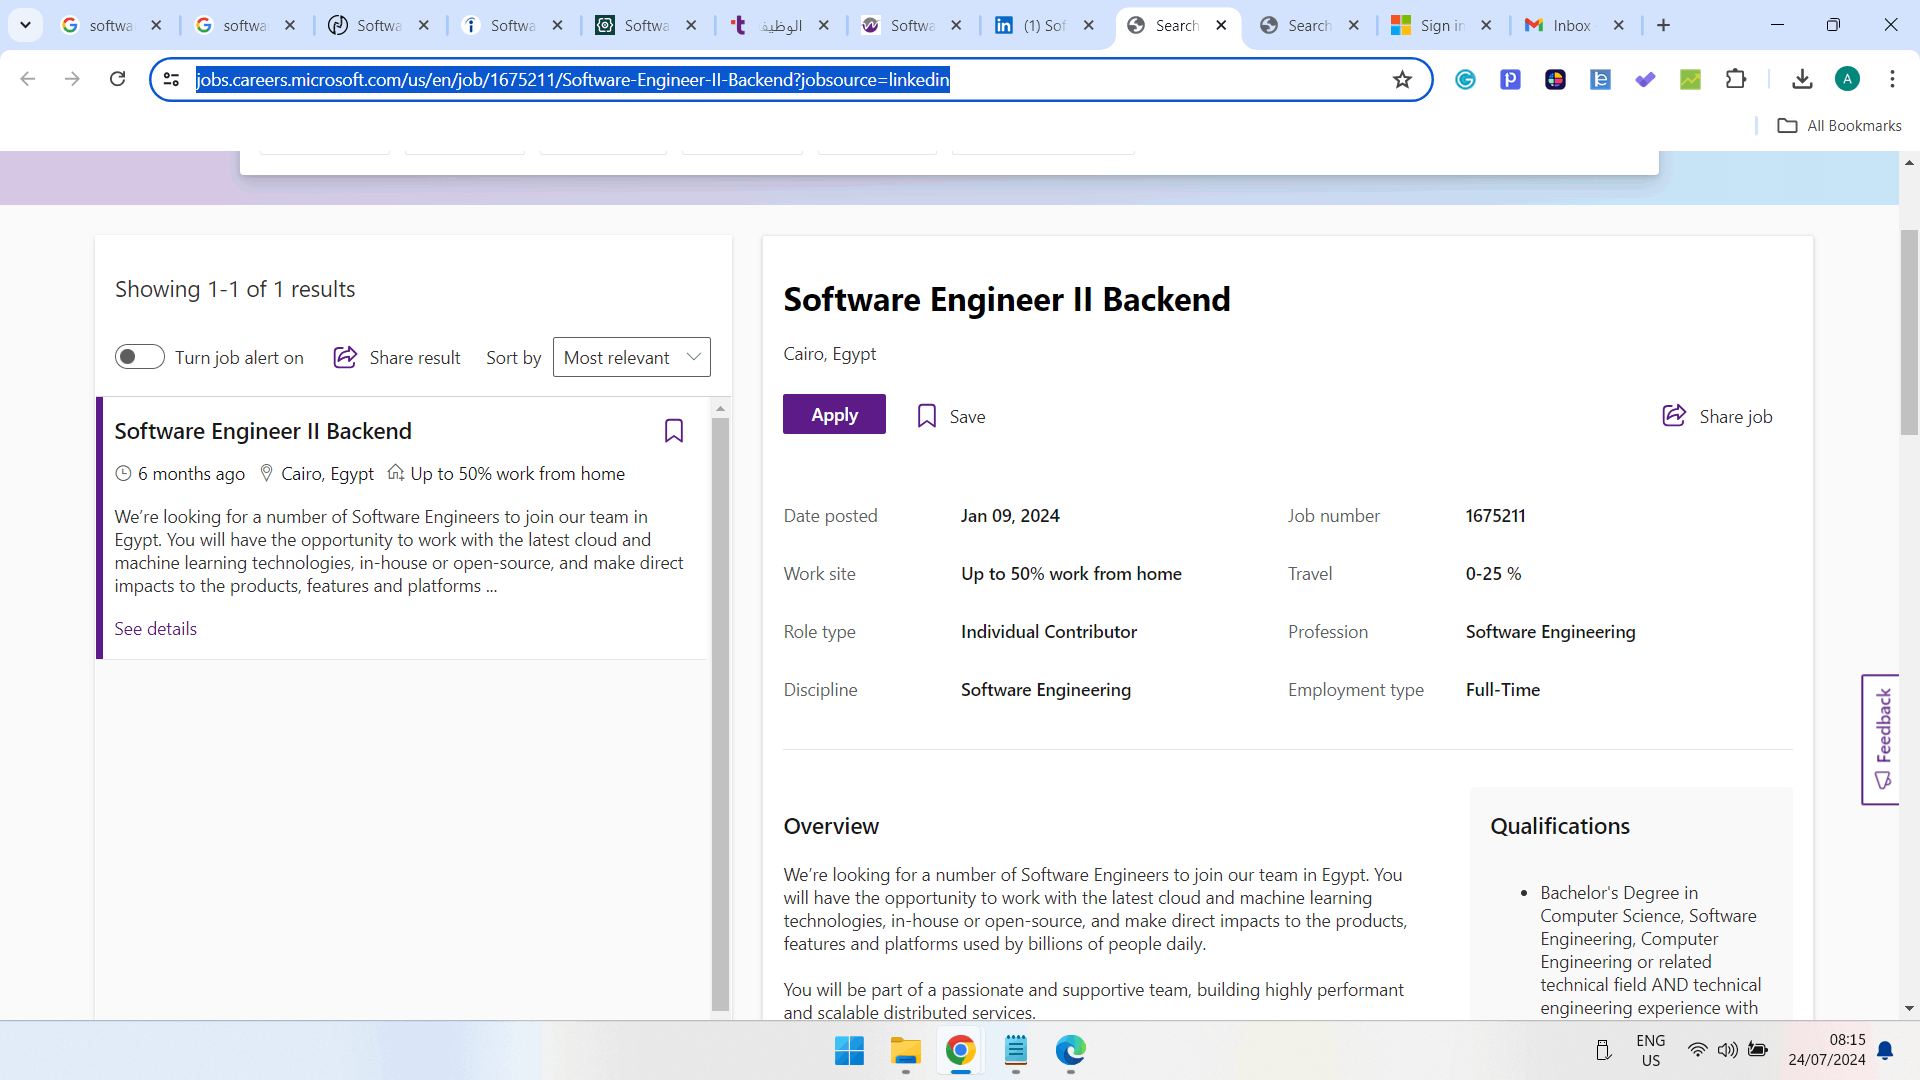Click the Share job icon

click(x=1674, y=416)
